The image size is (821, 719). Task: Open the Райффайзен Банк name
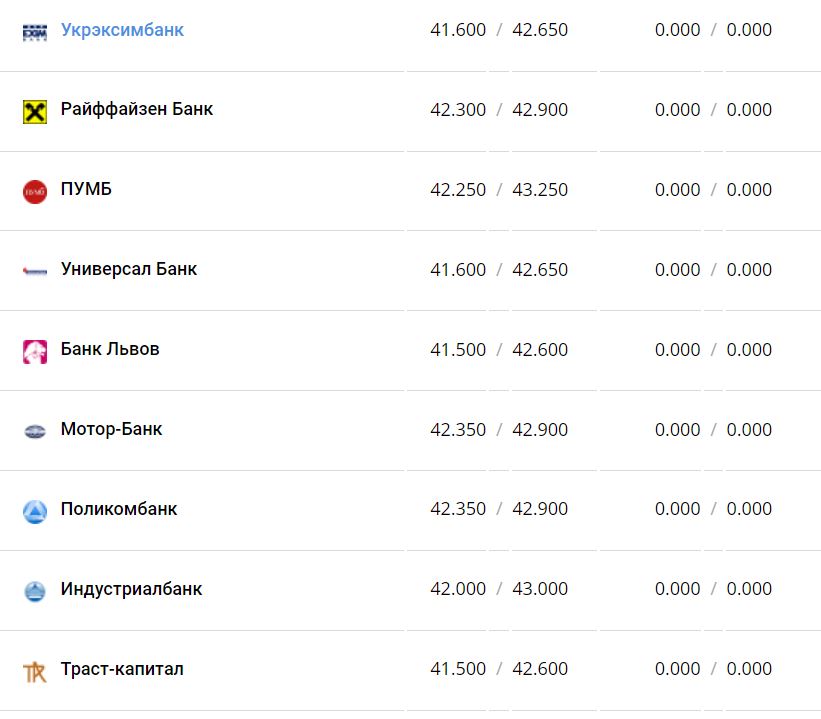[x=136, y=109]
